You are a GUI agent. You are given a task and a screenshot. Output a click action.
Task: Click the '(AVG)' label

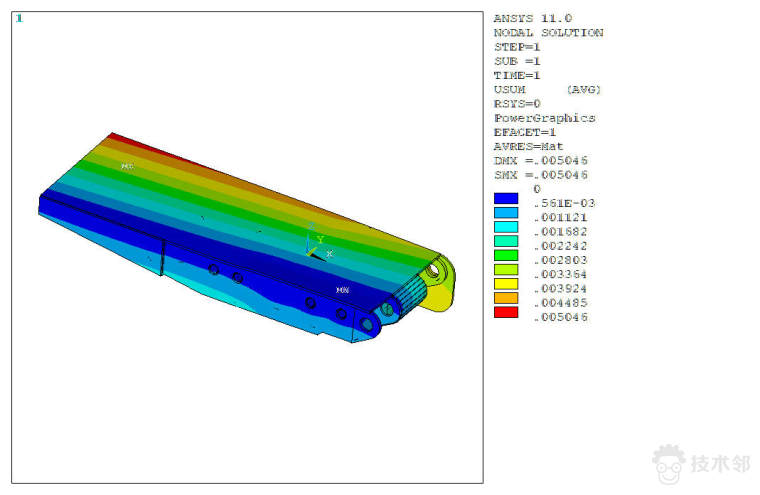pyautogui.click(x=584, y=90)
